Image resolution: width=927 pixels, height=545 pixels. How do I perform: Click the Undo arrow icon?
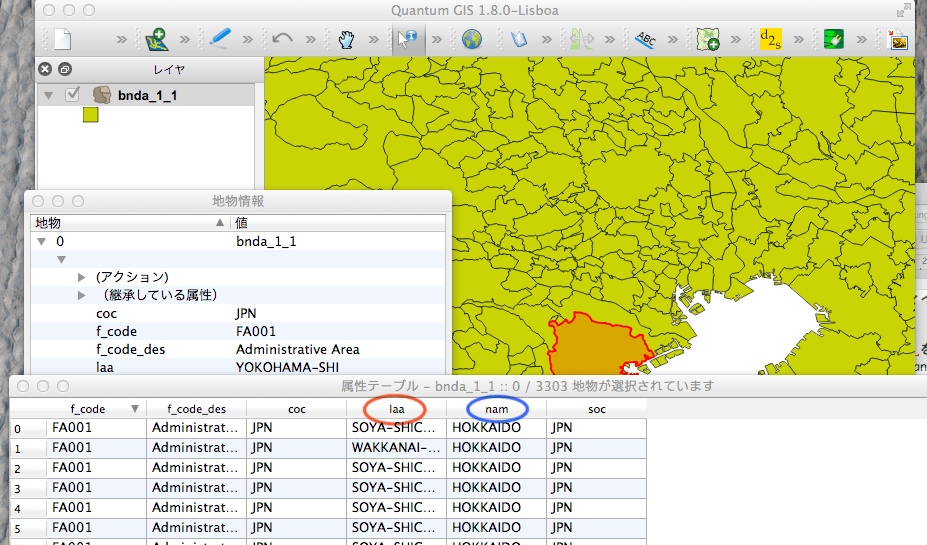(282, 40)
